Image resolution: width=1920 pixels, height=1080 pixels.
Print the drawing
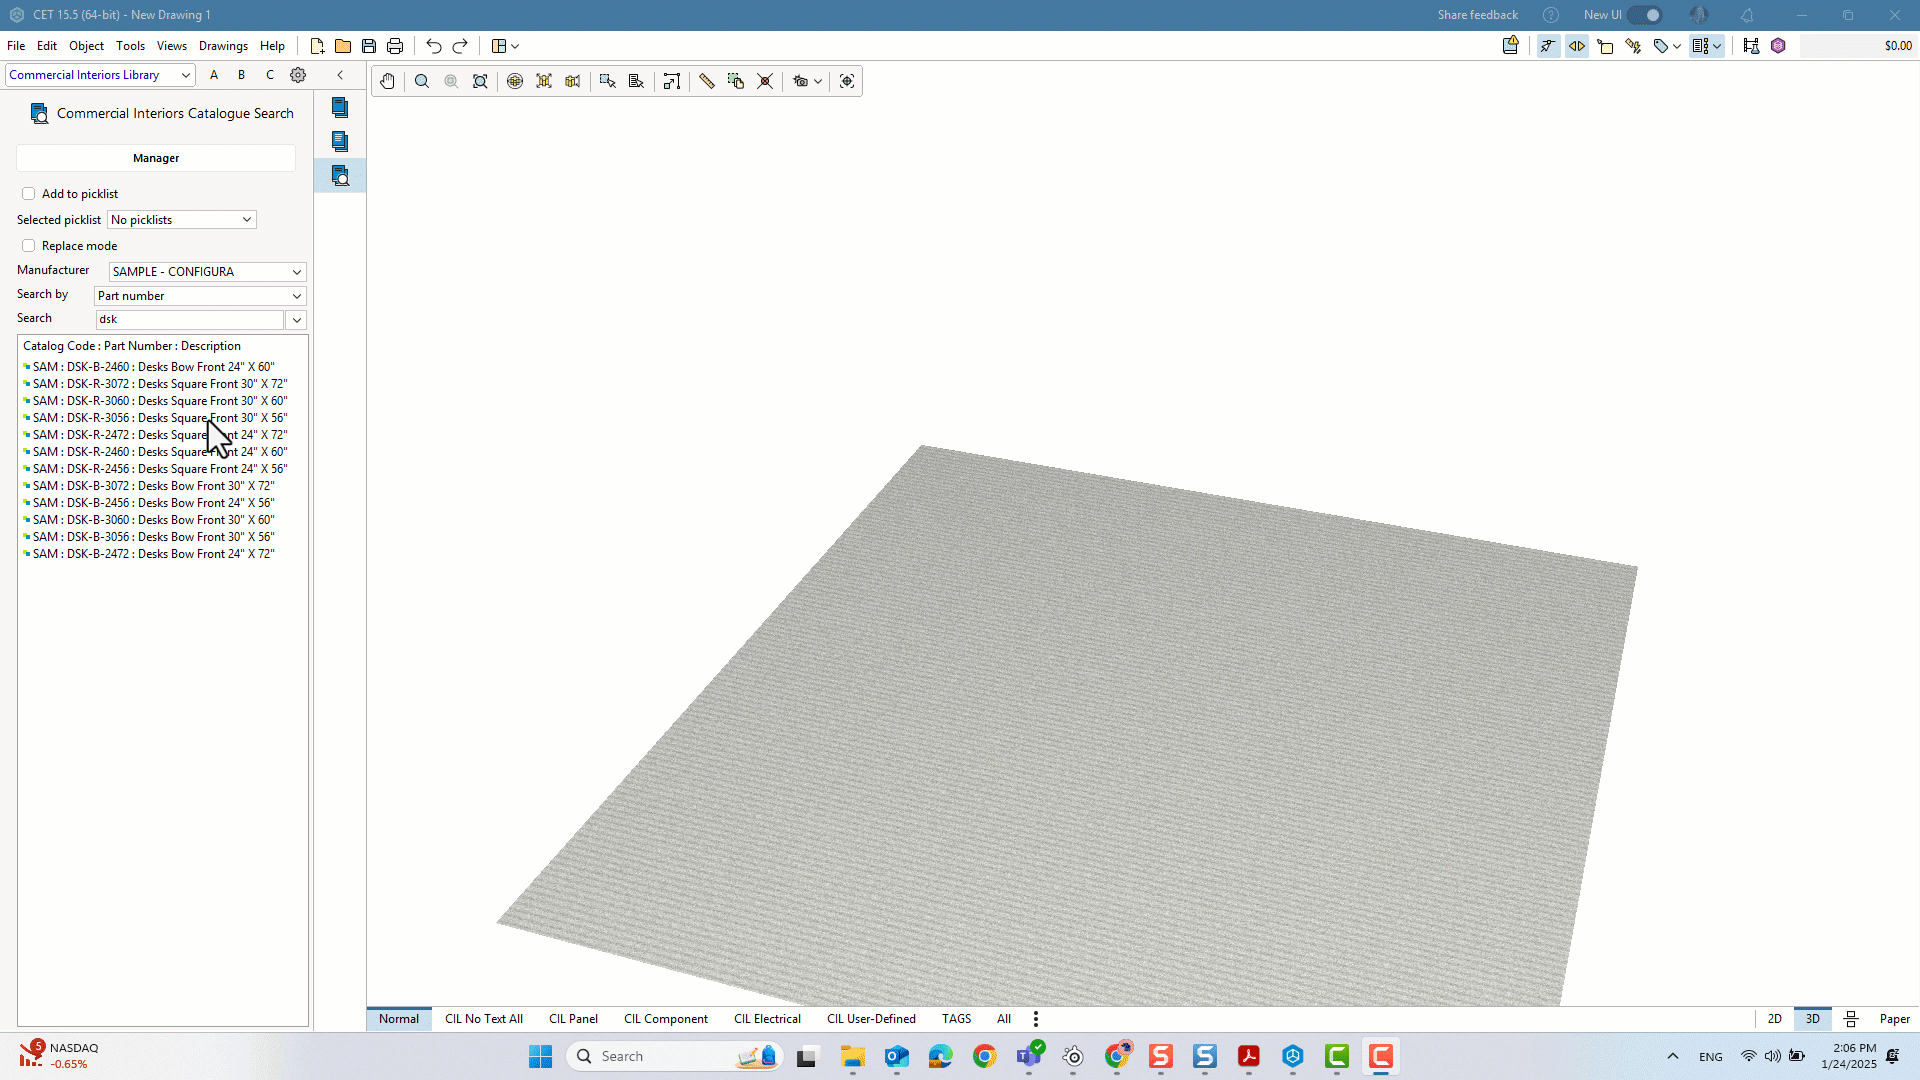395,46
